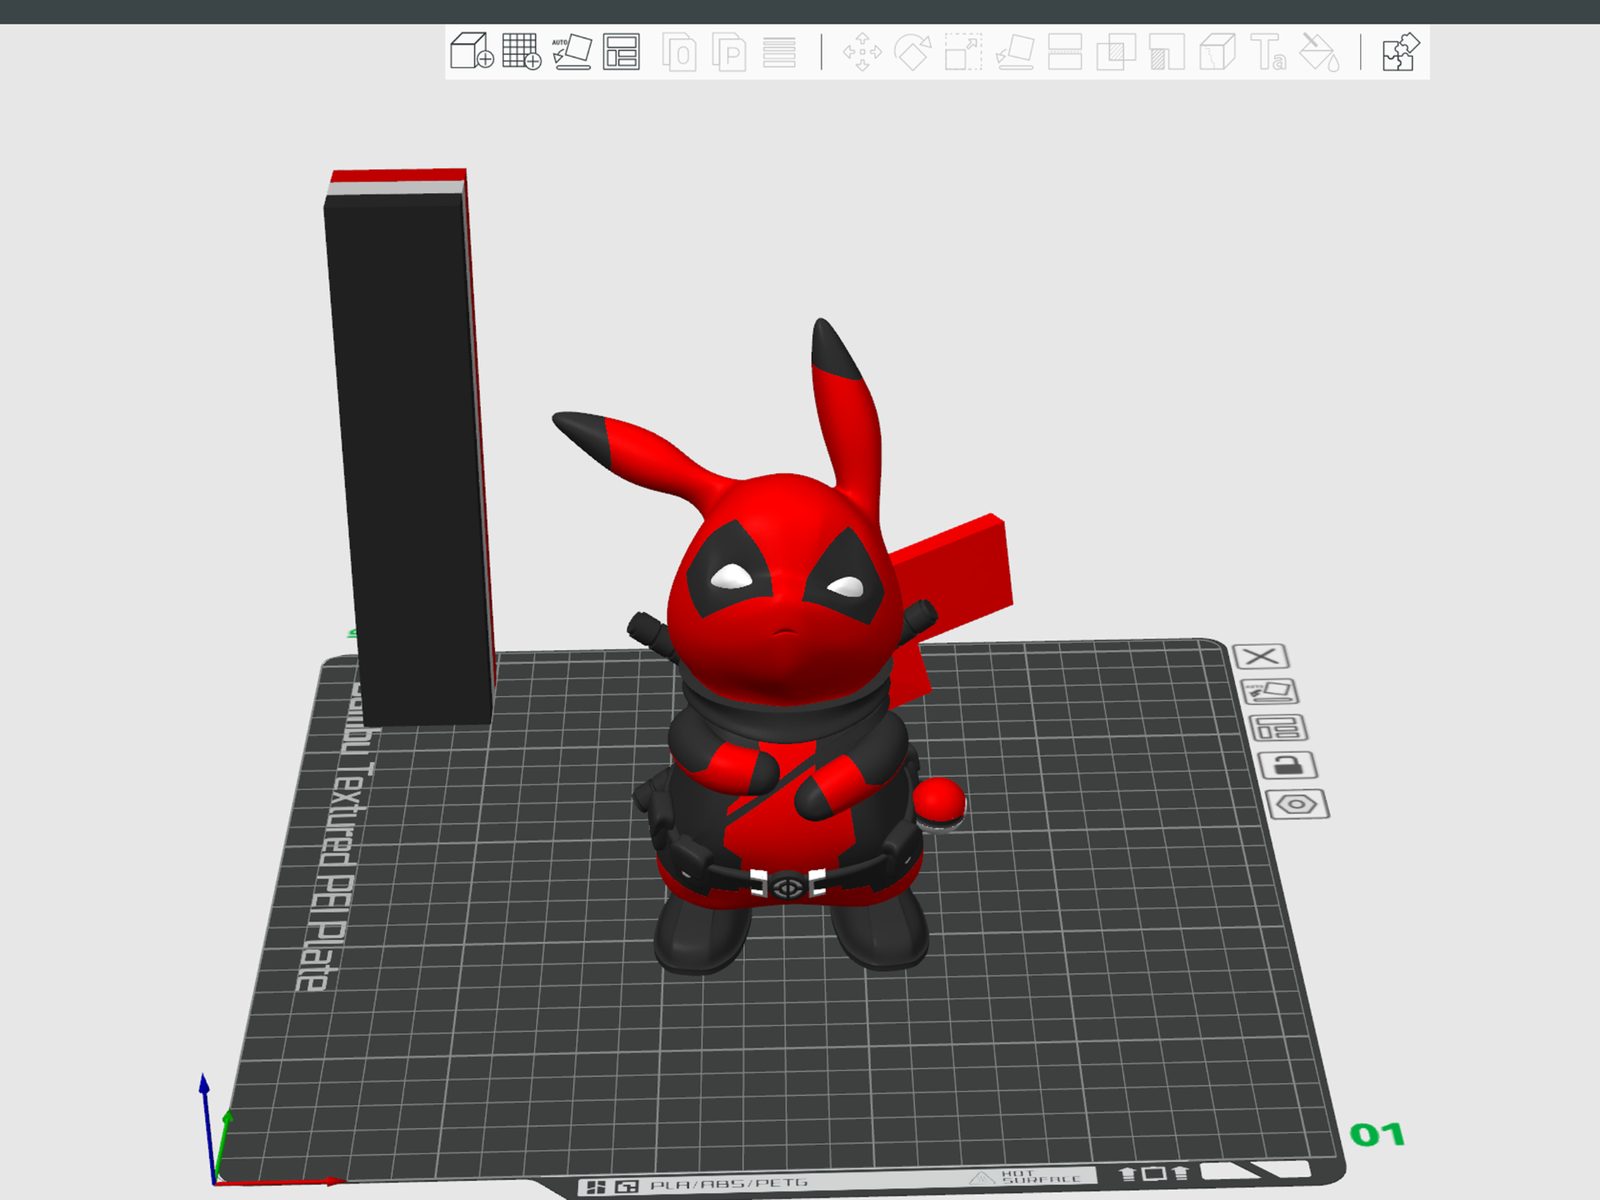Remove plate using the X icon
The height and width of the screenshot is (1200, 1600).
coord(1261,656)
